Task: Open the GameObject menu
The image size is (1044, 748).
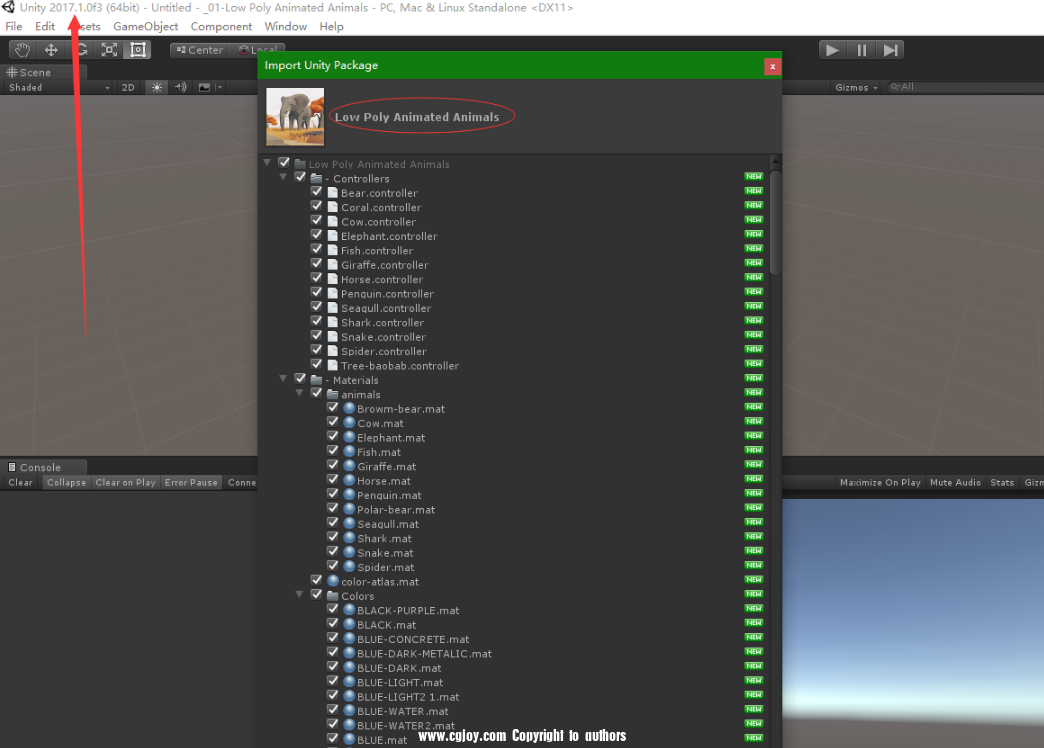Action: (145, 26)
